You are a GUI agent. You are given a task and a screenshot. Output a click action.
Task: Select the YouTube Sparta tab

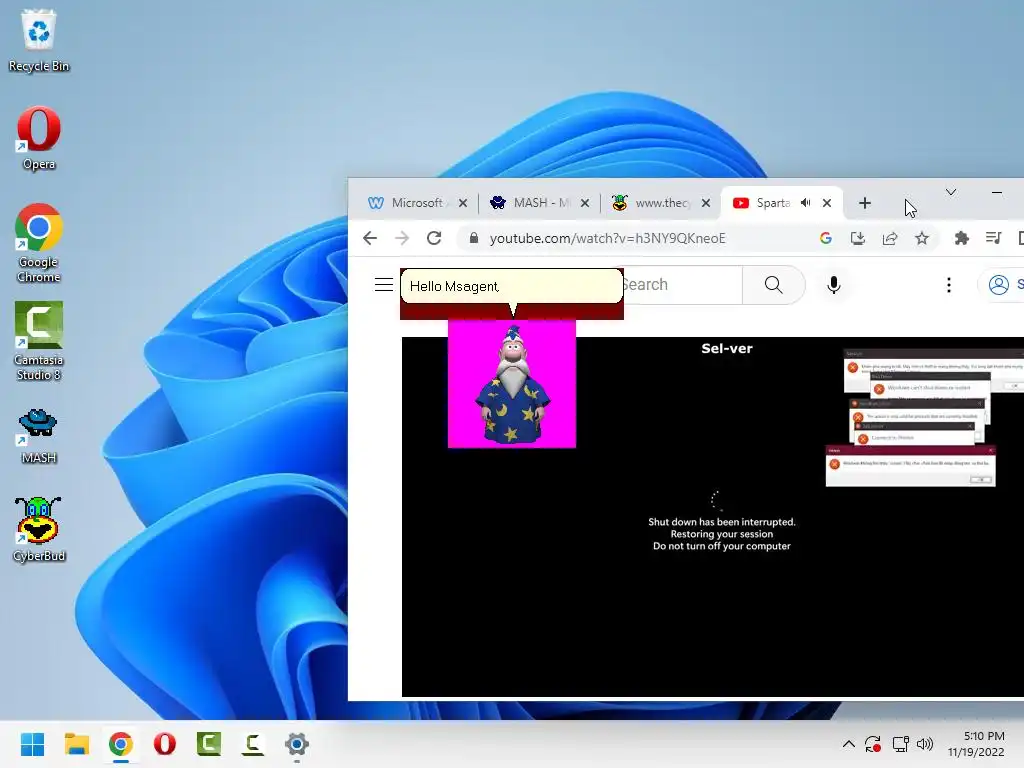coord(773,203)
